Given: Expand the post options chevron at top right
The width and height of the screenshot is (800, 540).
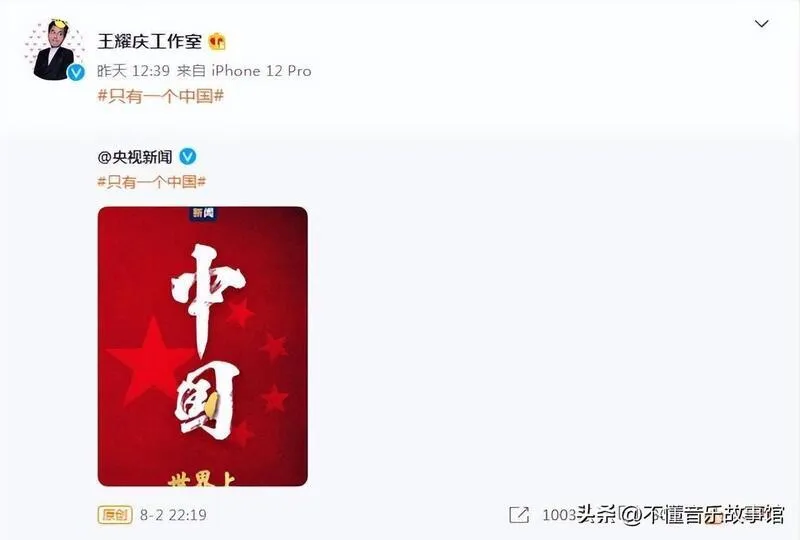Looking at the screenshot, I should click(x=761, y=23).
